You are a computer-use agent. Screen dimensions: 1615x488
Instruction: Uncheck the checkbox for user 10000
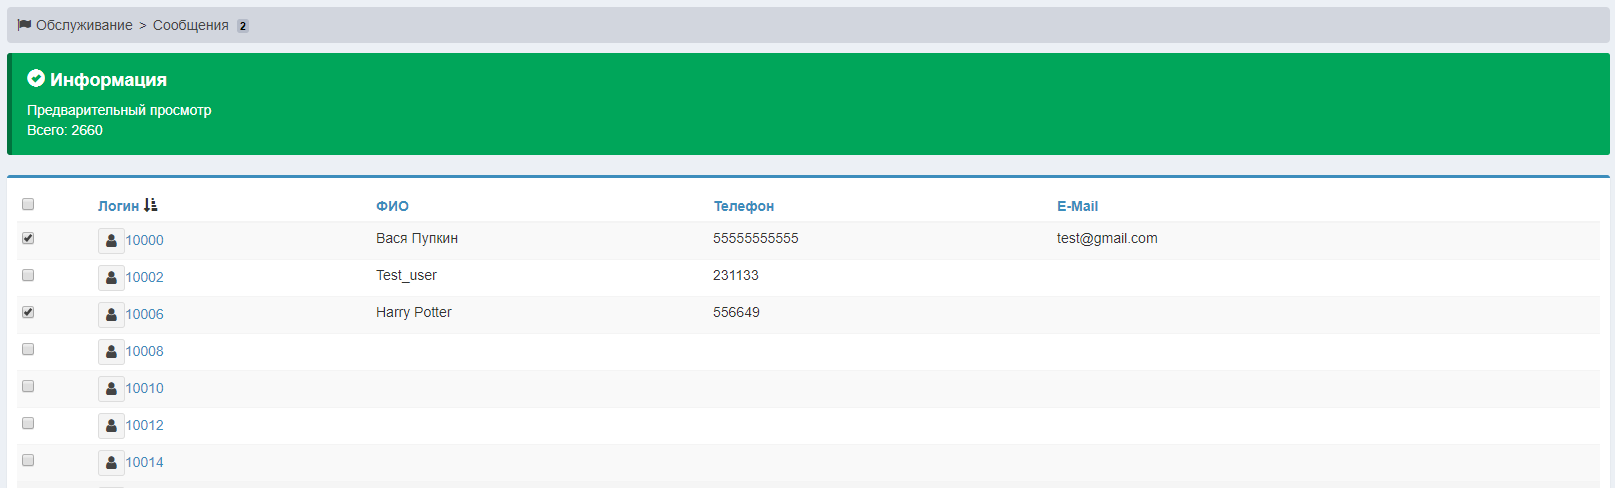(28, 238)
